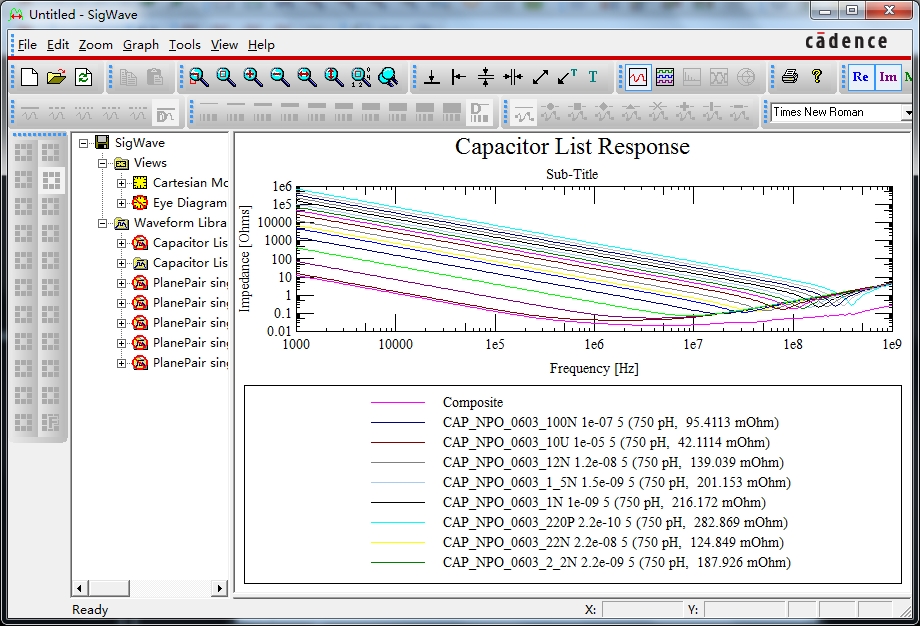Click the Zoom Fit magnifier icon
This screenshot has width=920, height=626.
tap(226, 77)
